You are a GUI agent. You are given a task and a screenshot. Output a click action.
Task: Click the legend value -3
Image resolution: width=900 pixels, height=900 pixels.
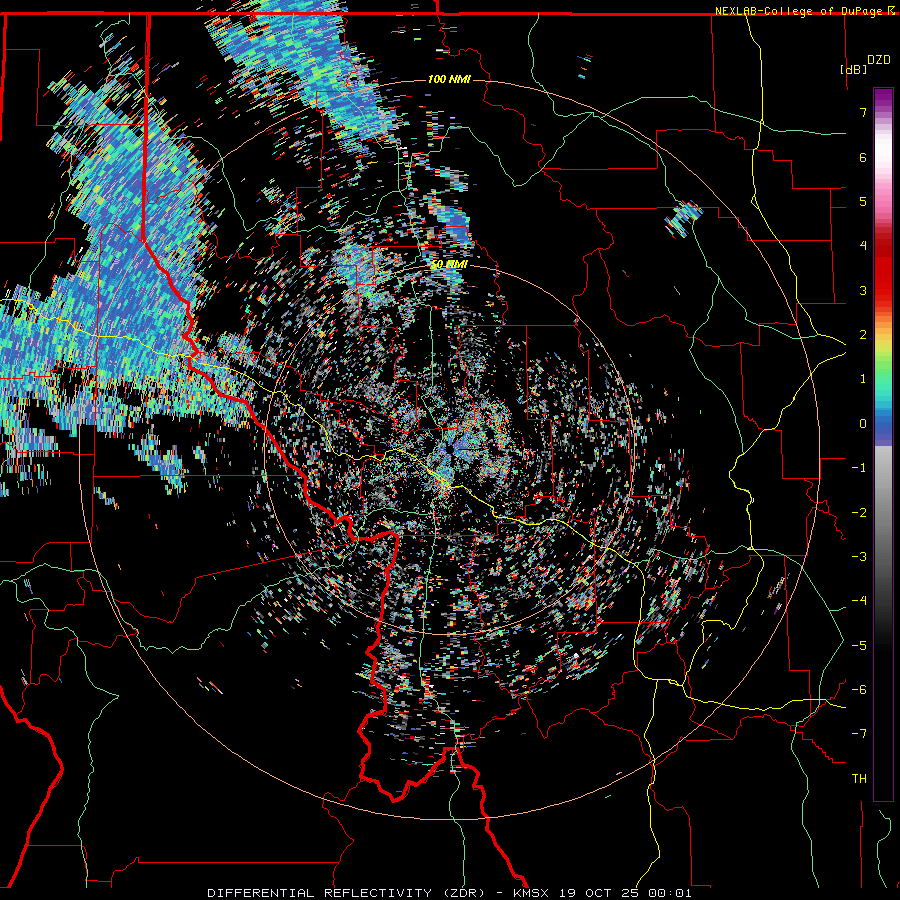click(x=859, y=557)
